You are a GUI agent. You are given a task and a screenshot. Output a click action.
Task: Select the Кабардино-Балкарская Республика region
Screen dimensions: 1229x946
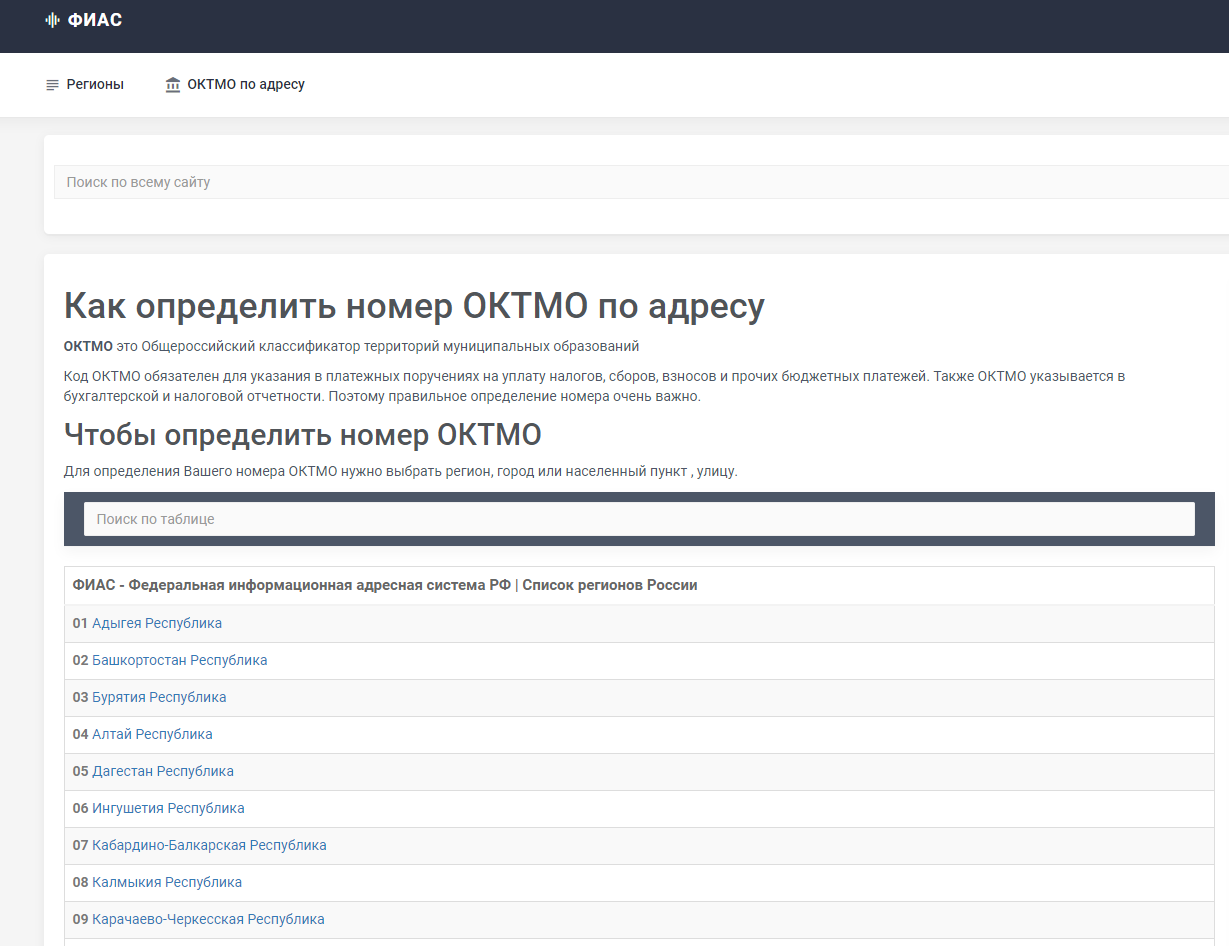pos(211,845)
